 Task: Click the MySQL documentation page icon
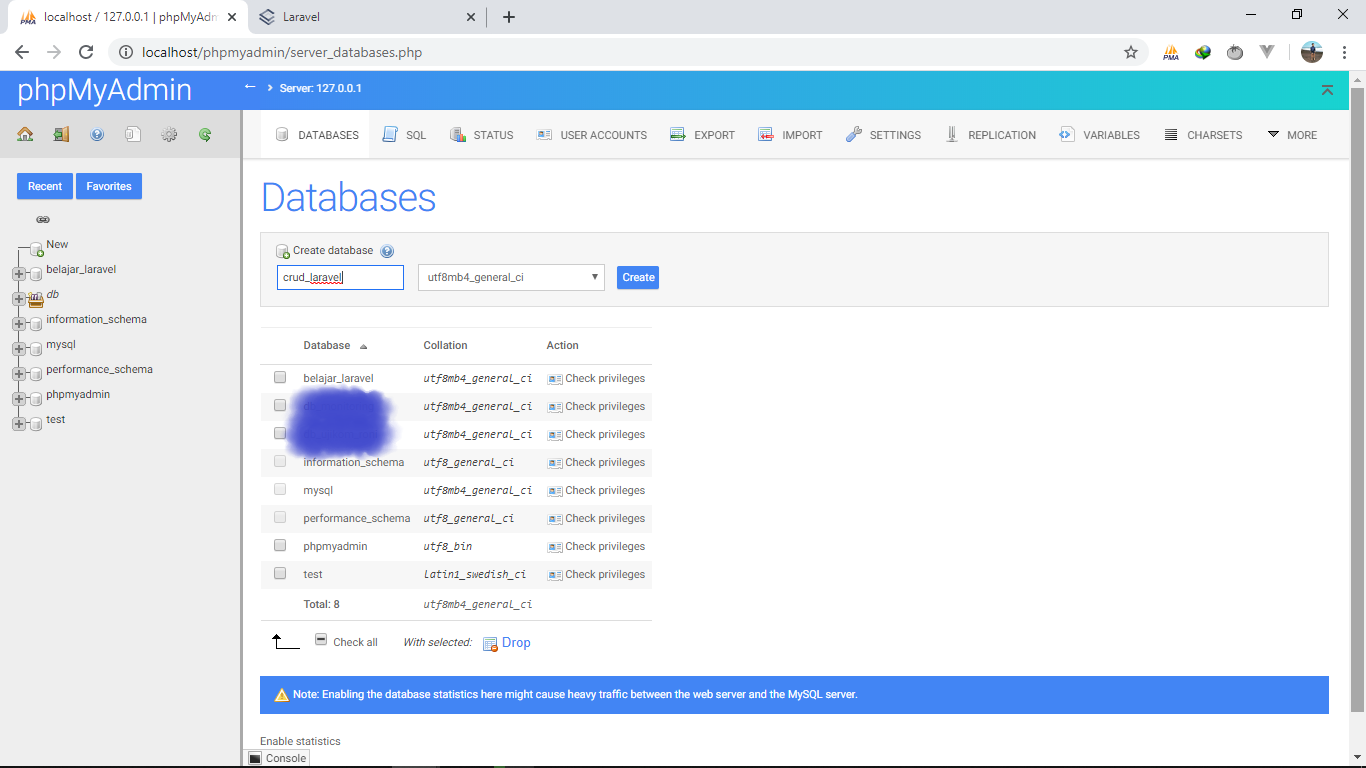click(x=133, y=133)
